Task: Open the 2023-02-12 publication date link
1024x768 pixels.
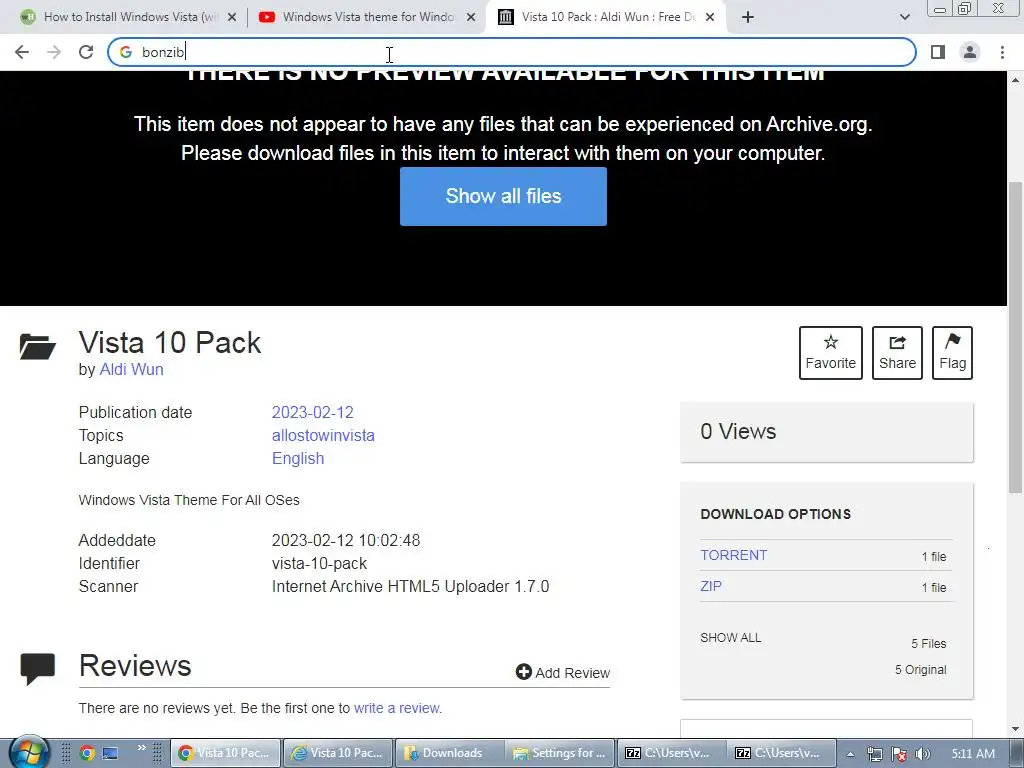Action: point(312,412)
